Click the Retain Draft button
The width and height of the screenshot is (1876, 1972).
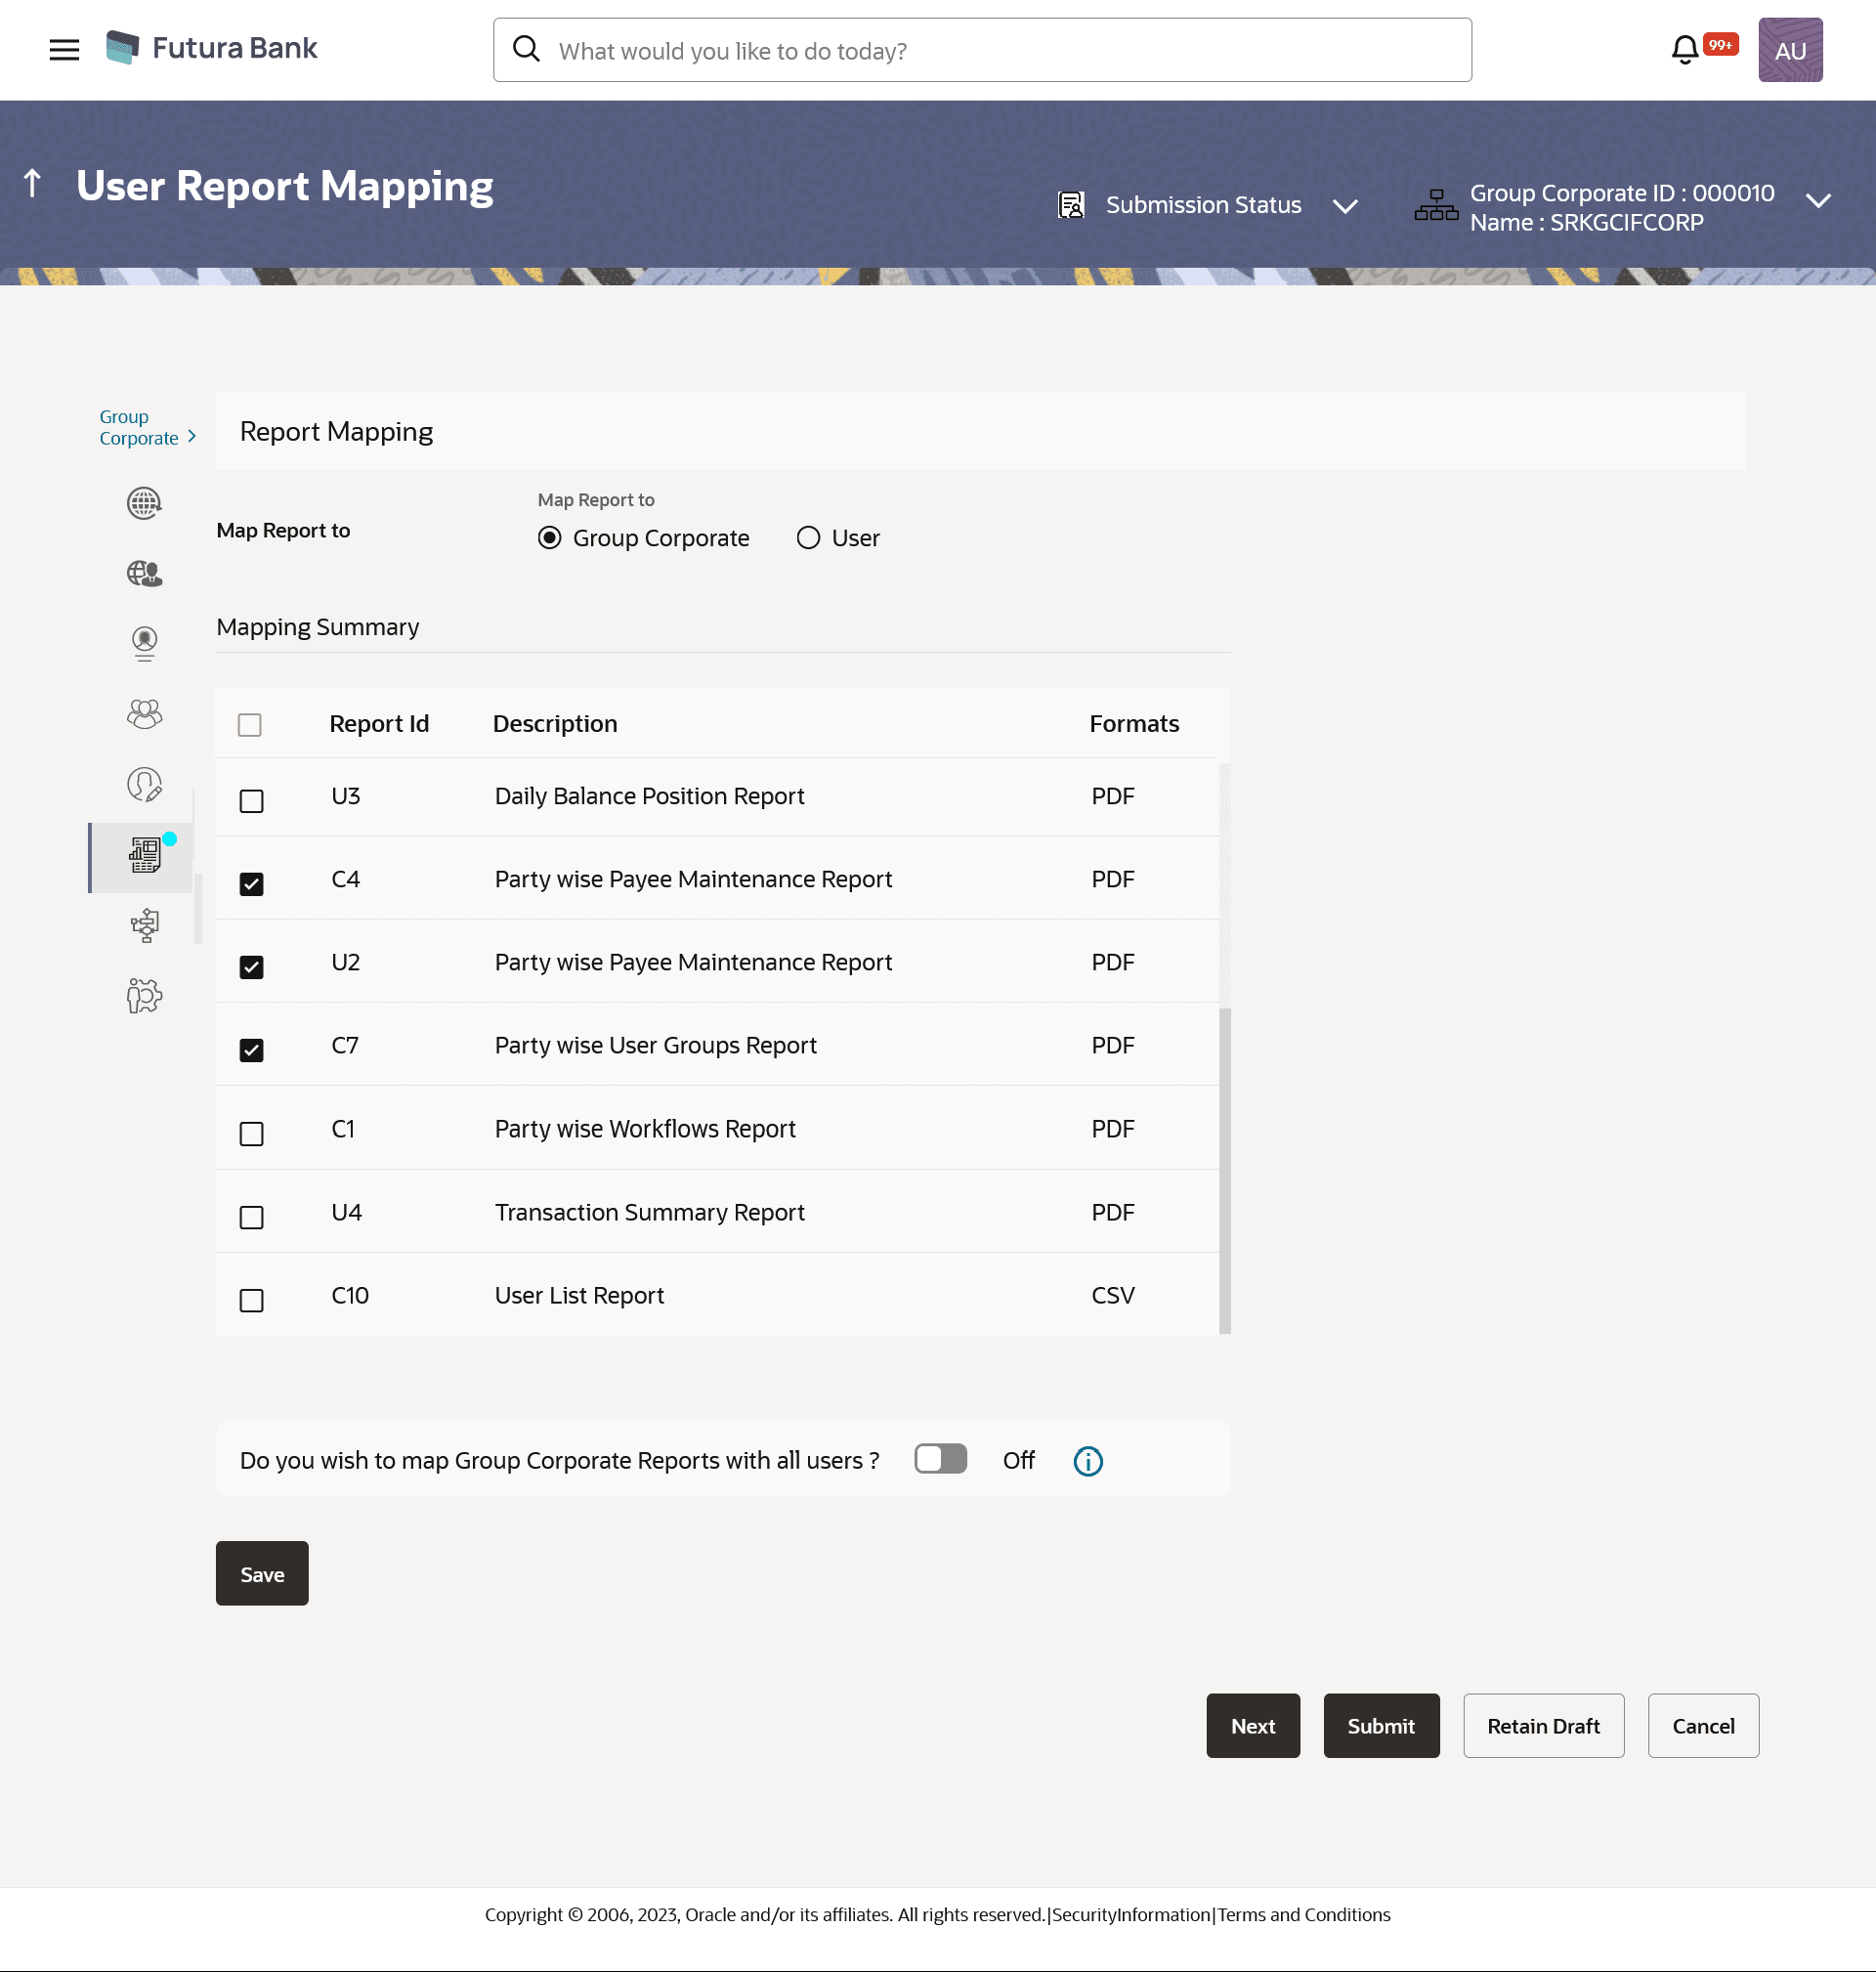tap(1542, 1726)
